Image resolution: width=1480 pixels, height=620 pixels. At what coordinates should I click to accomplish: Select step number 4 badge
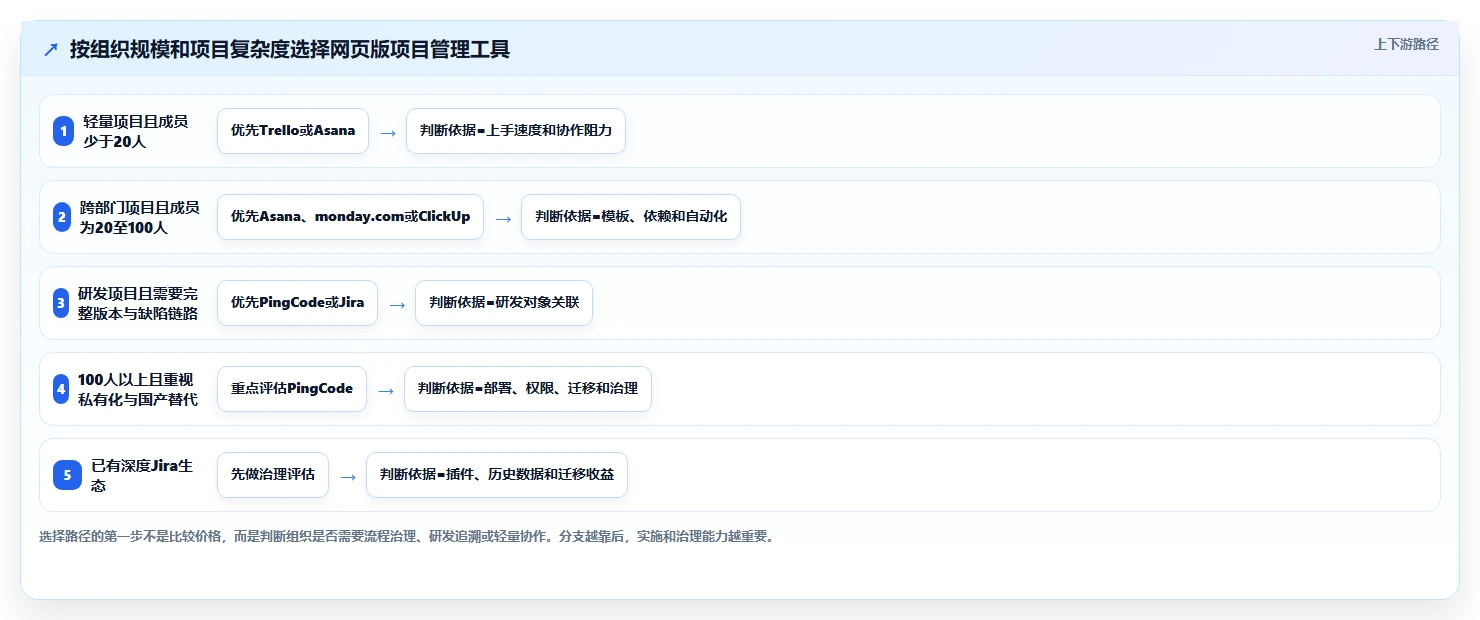pyautogui.click(x=61, y=389)
